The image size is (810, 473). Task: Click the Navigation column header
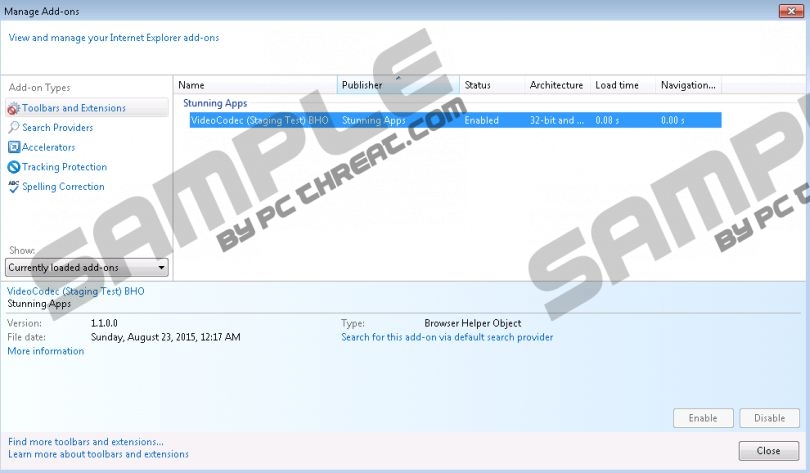pyautogui.click(x=688, y=85)
